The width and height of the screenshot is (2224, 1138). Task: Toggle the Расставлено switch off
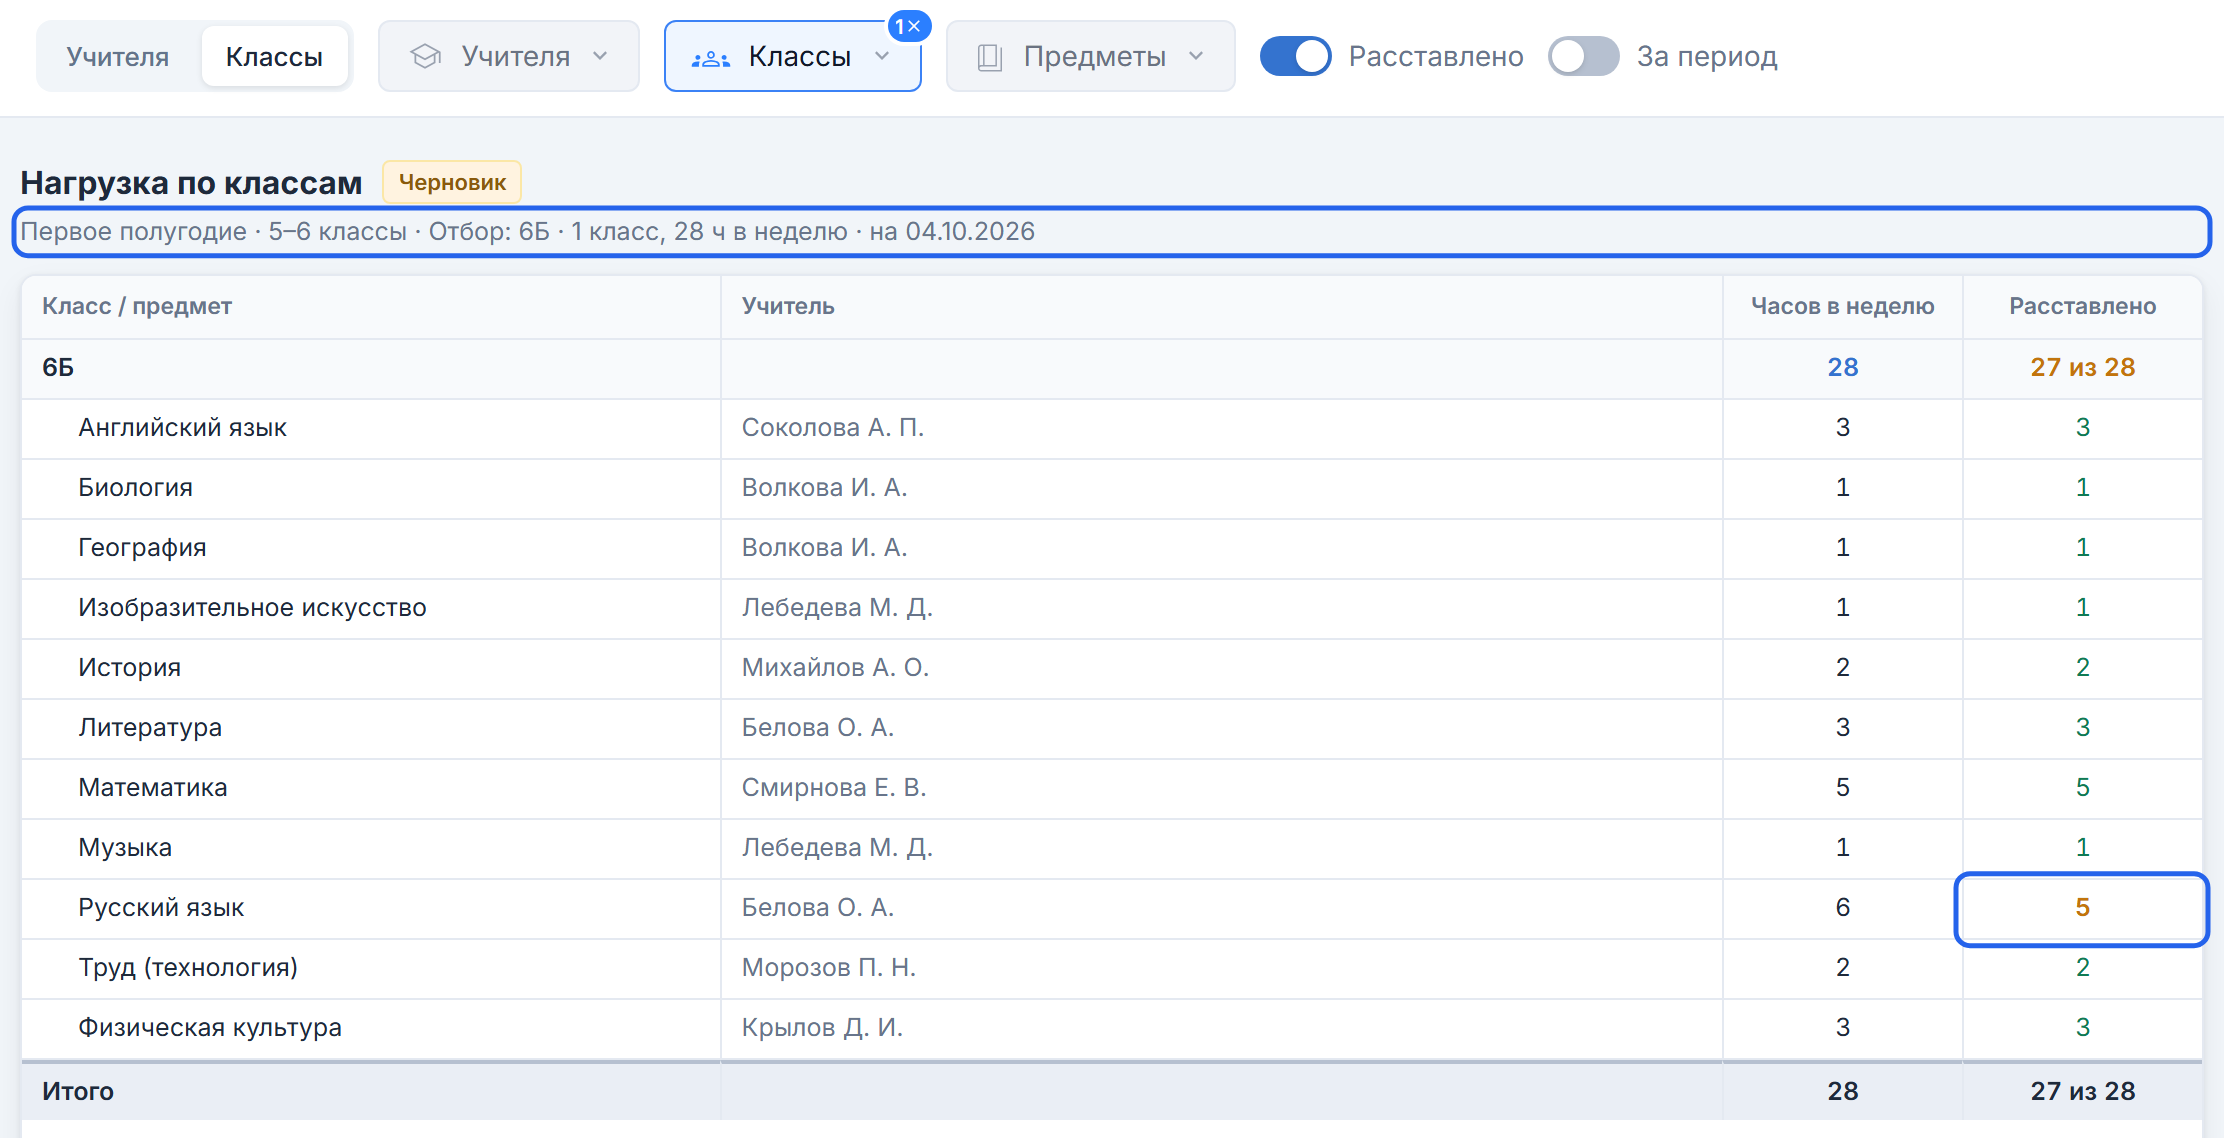click(x=1295, y=56)
